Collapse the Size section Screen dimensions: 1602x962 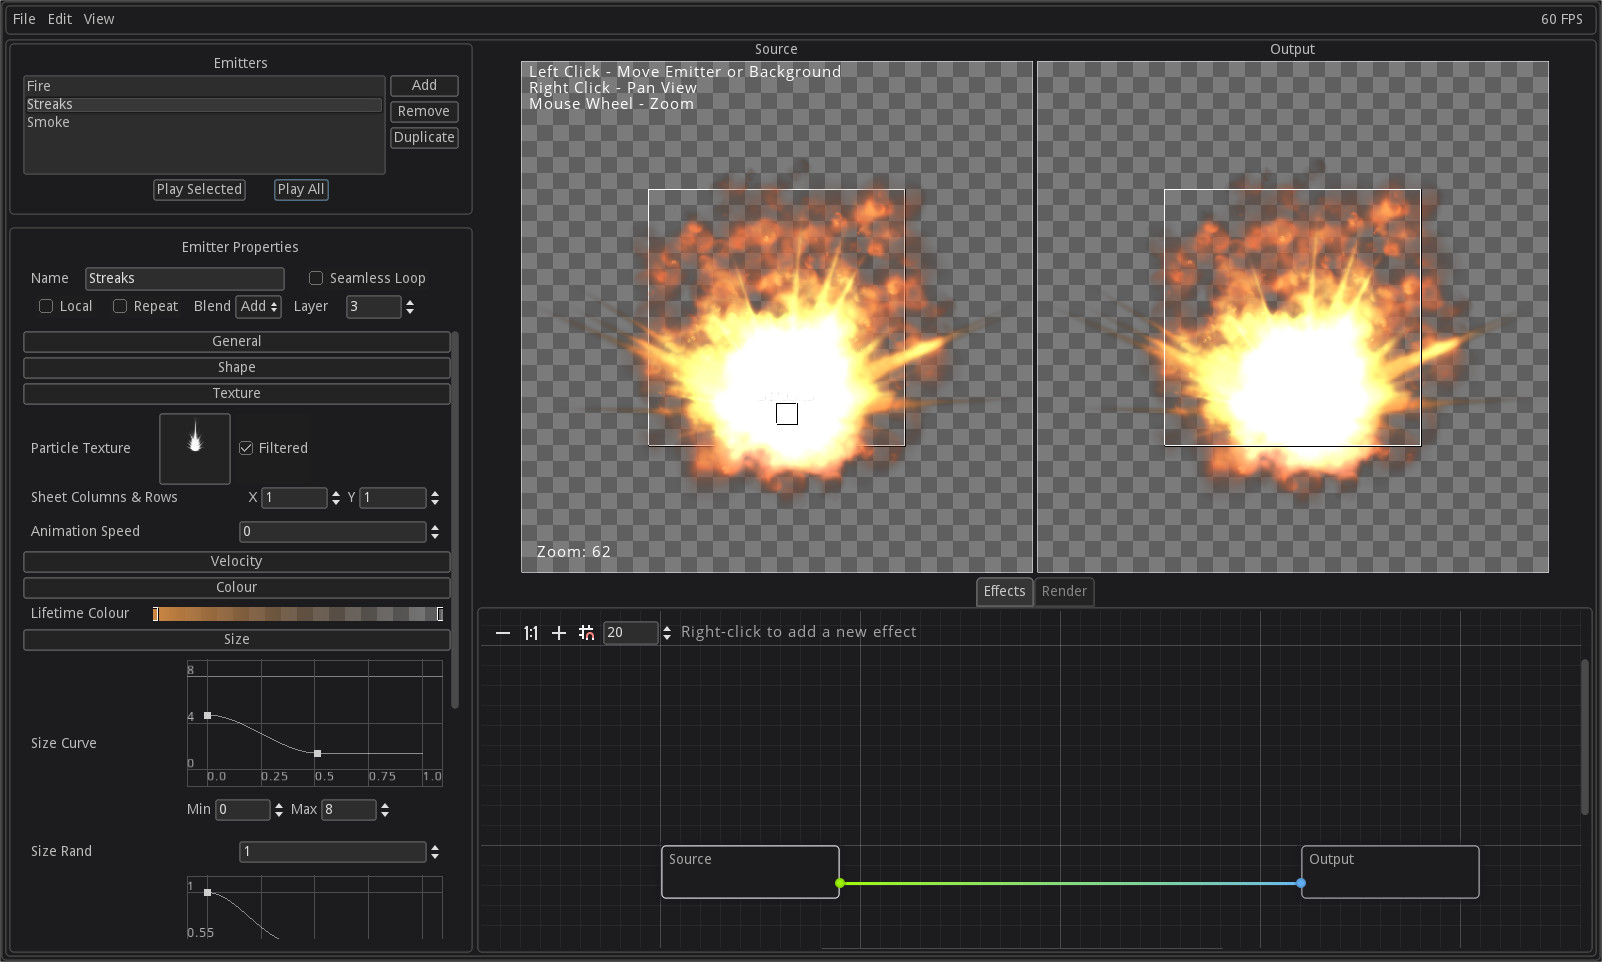click(236, 639)
